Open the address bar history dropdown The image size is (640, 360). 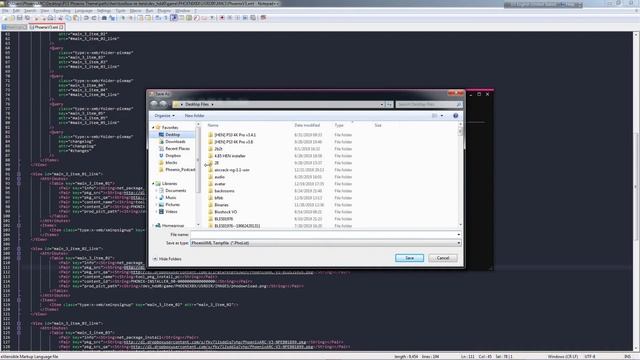click(382, 104)
